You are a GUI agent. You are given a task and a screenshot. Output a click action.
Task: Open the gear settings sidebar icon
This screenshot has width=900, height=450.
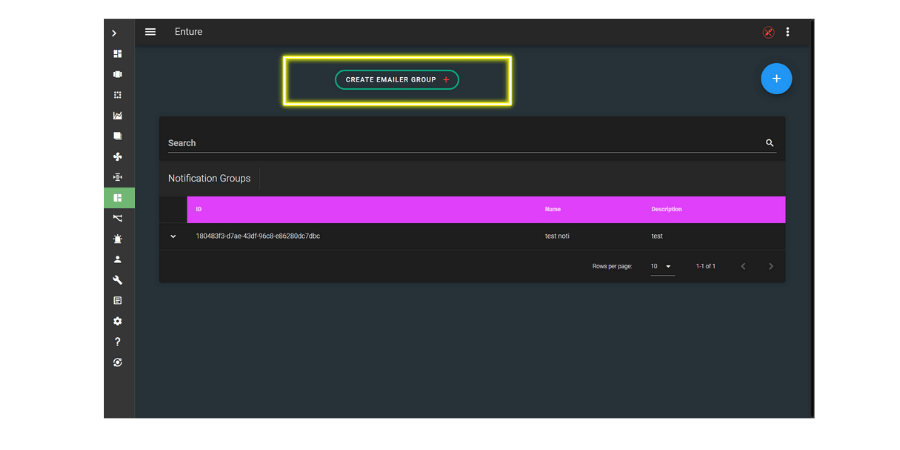pyautogui.click(x=118, y=321)
